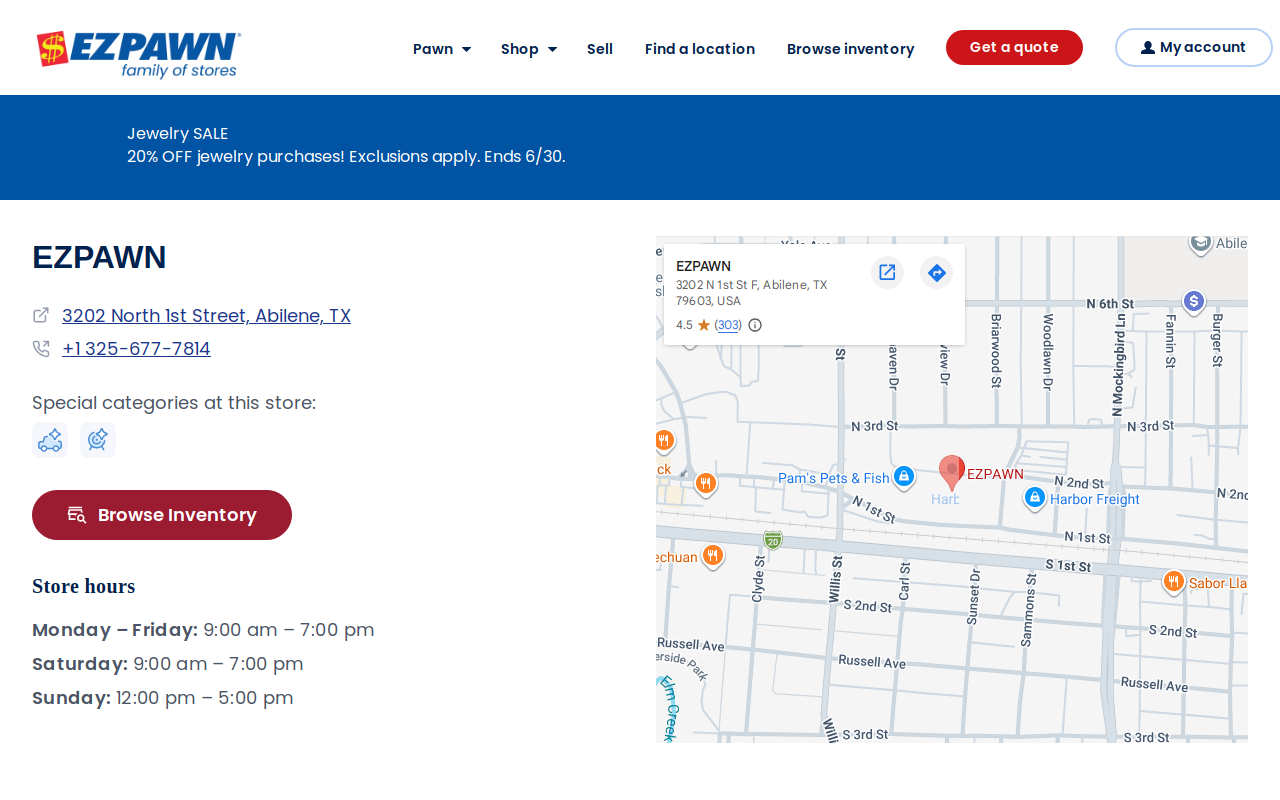Click the Get a quote button
The height and width of the screenshot is (800, 1280).
click(x=1014, y=47)
